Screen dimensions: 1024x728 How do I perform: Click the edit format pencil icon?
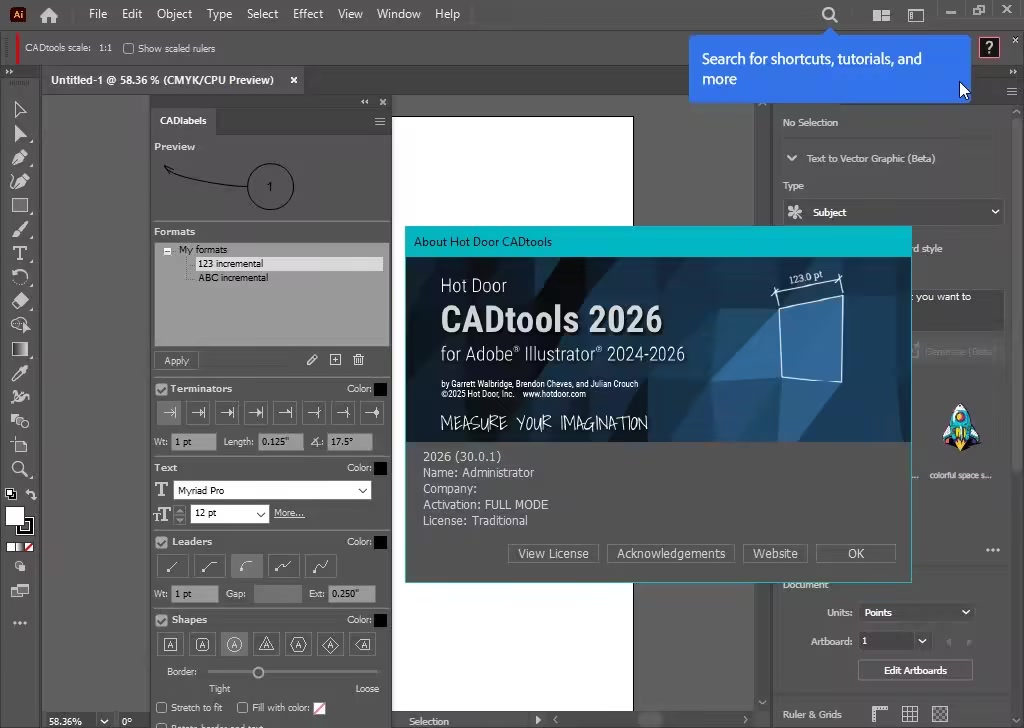[x=312, y=360]
